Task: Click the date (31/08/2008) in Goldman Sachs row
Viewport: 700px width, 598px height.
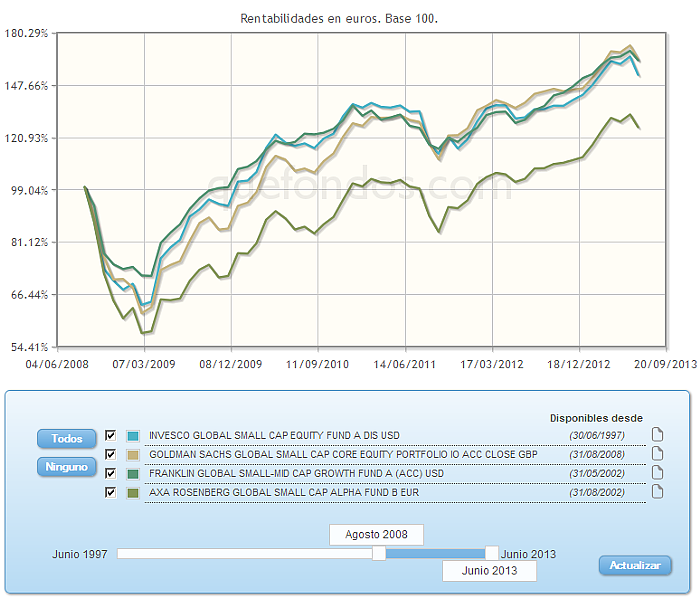Action: (x=597, y=455)
